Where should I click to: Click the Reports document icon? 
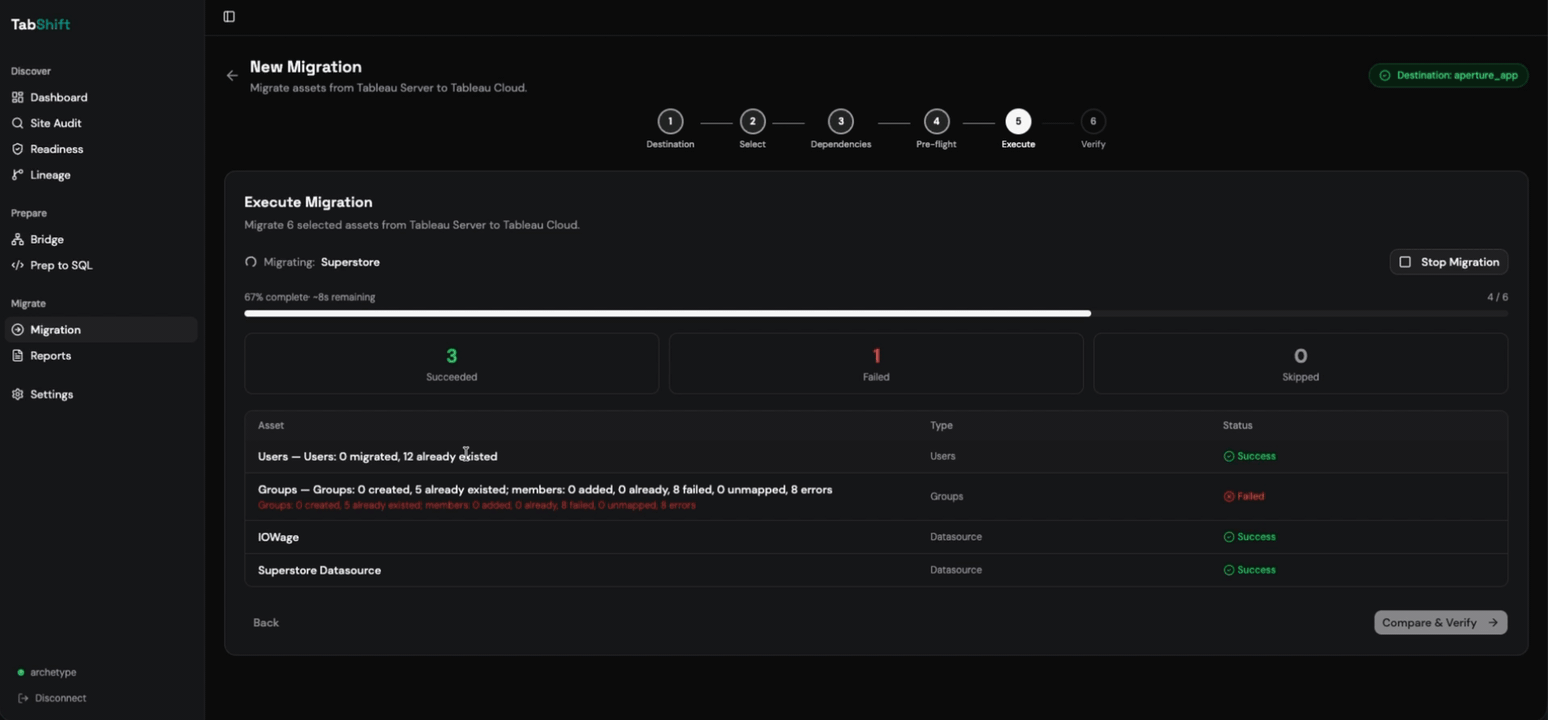point(17,355)
